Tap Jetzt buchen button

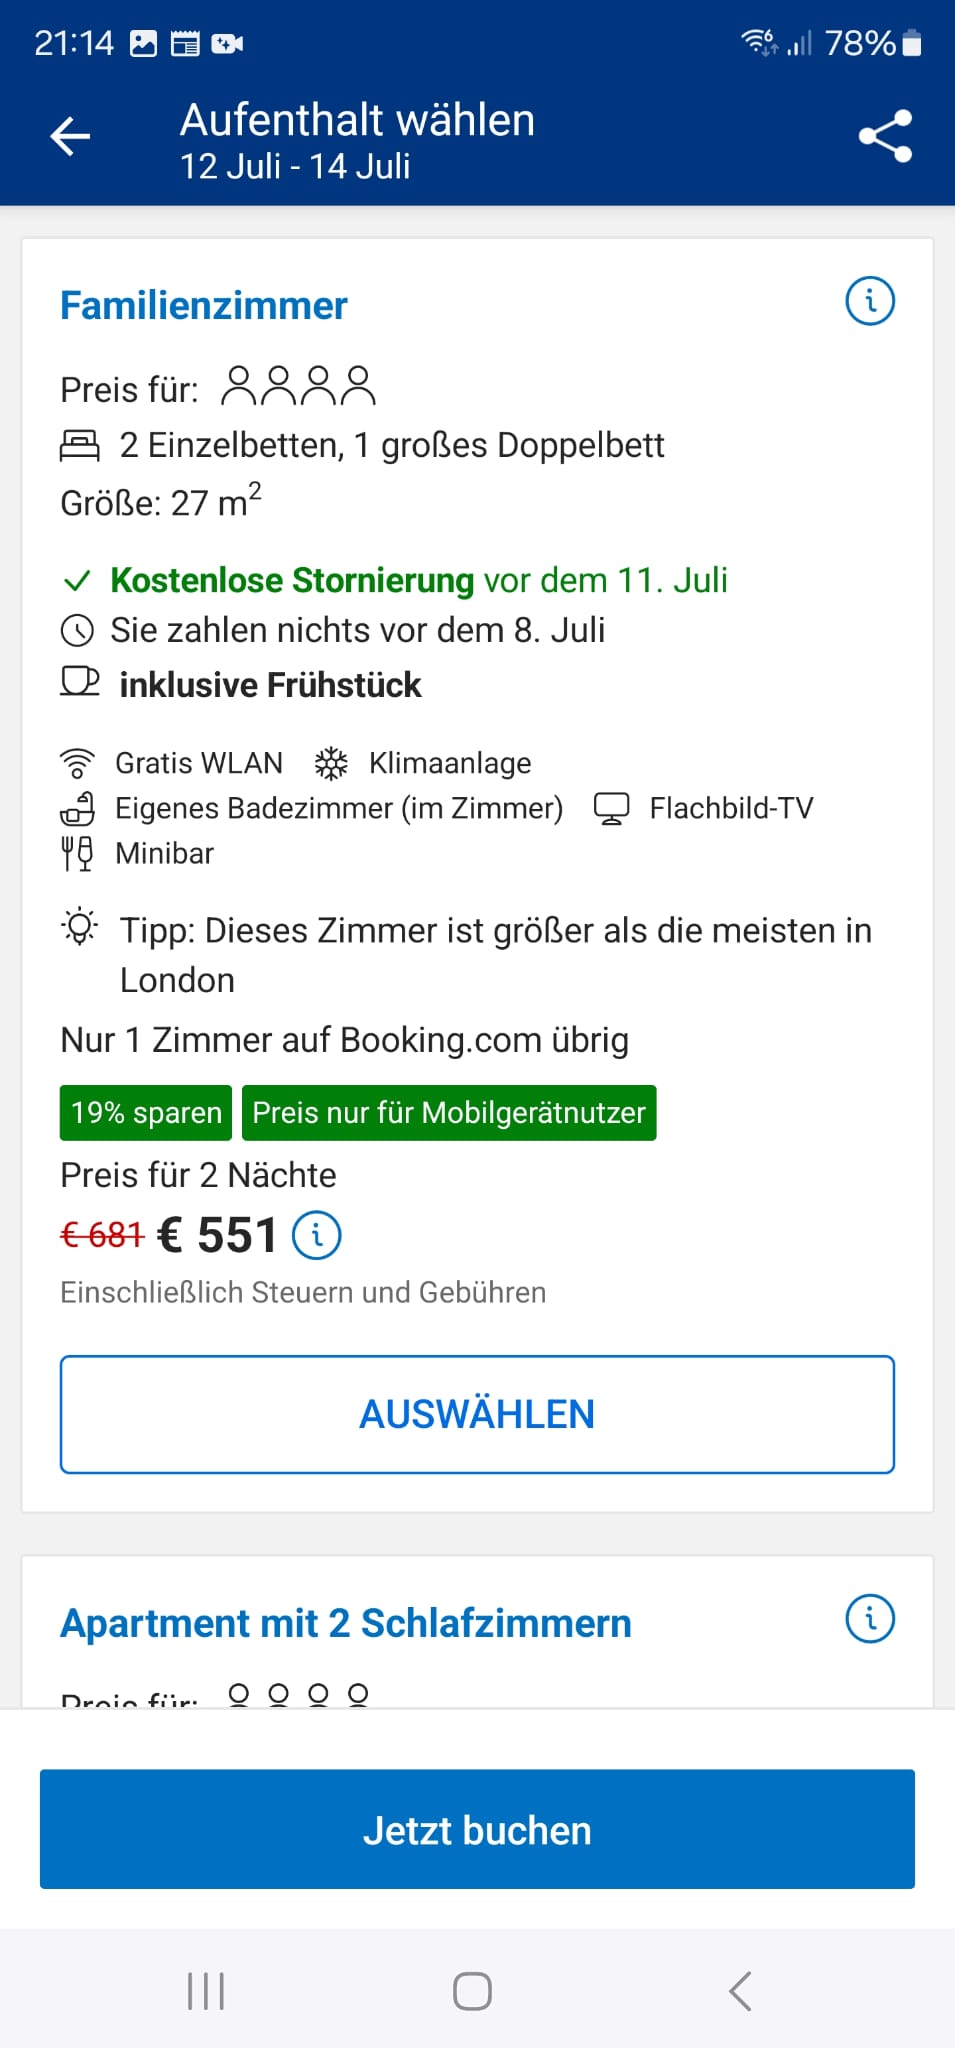477,1829
